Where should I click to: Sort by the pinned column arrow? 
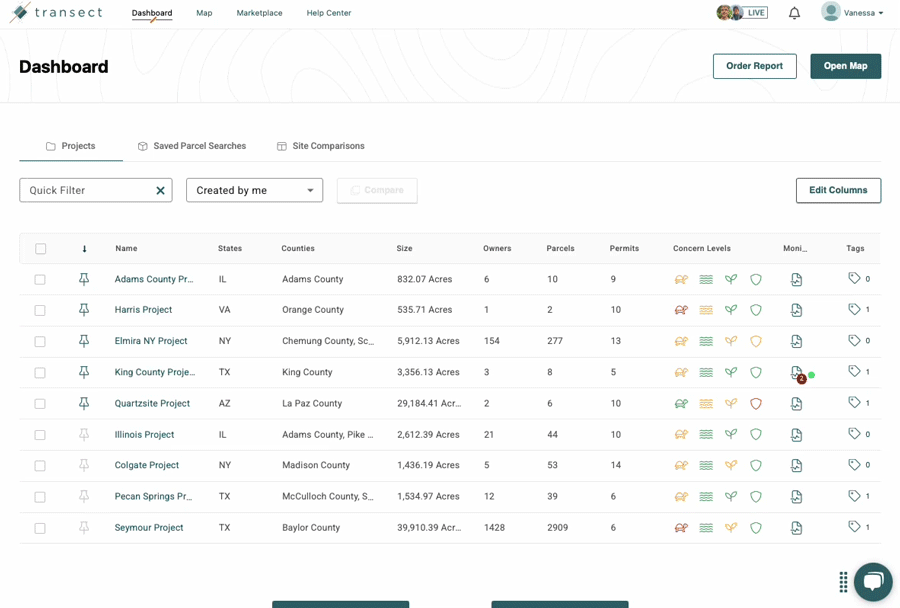point(84,249)
